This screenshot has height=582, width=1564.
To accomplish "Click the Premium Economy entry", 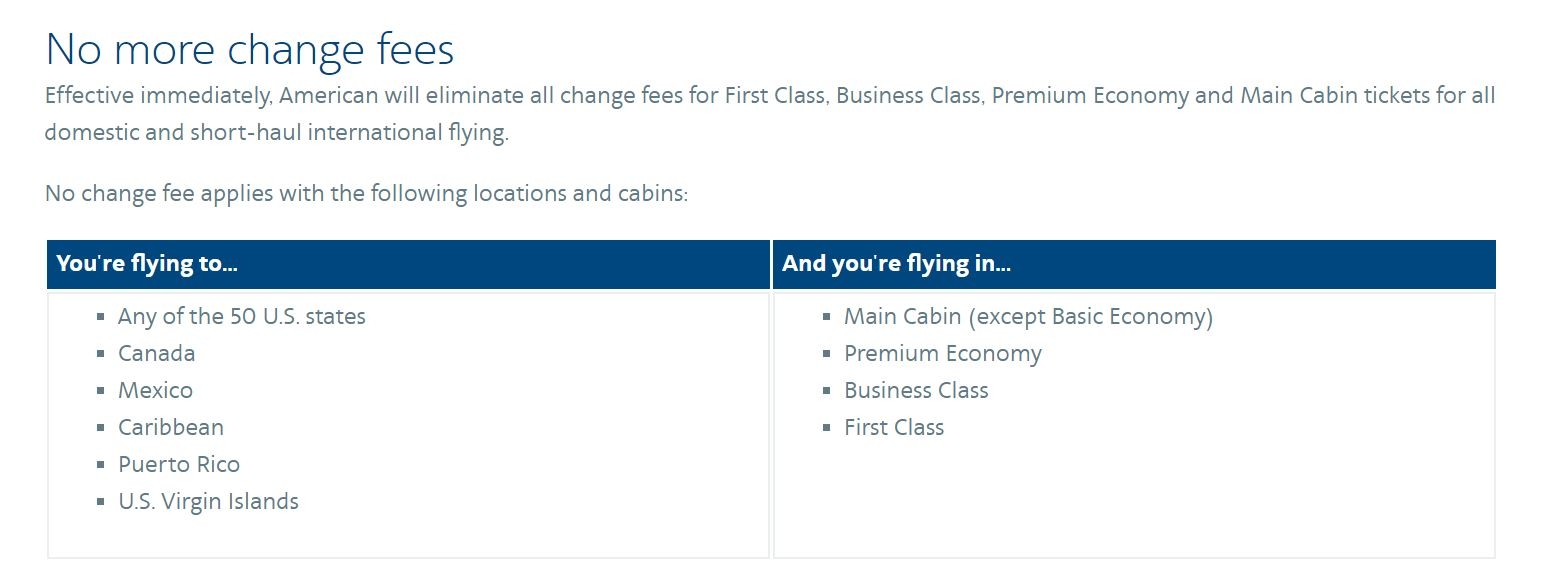I will (x=943, y=354).
